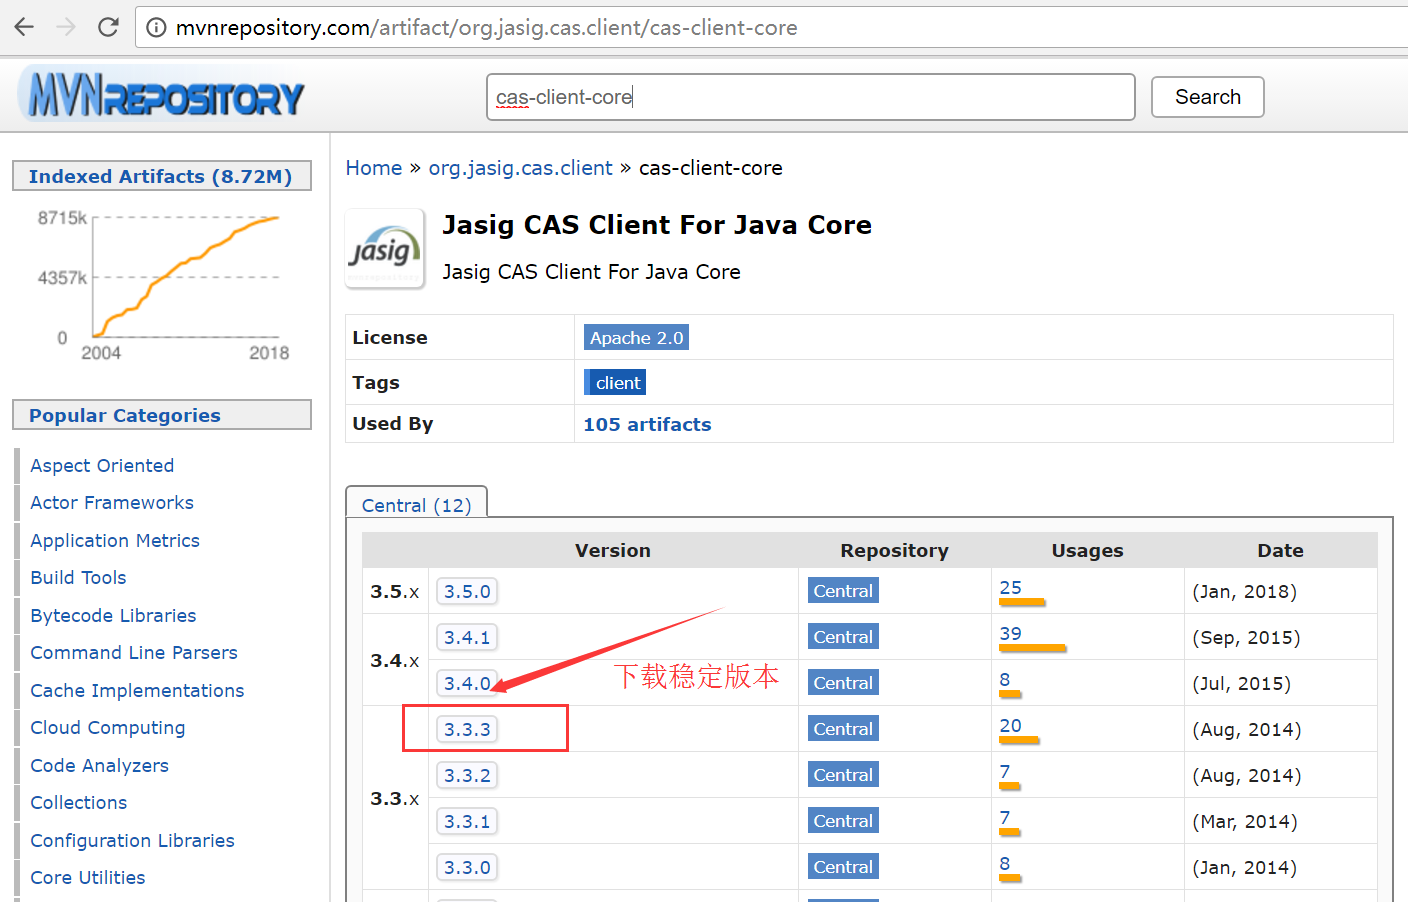The height and width of the screenshot is (902, 1408).
Task: Click Central badge in 3.4.0 row
Action: pyautogui.click(x=843, y=683)
